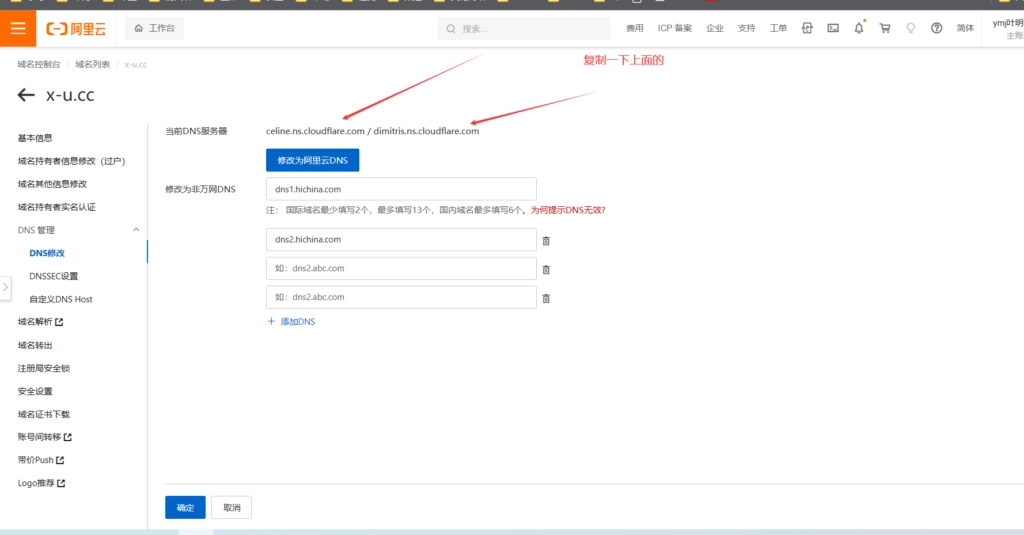Click the fourth DNS input field

(x=401, y=297)
